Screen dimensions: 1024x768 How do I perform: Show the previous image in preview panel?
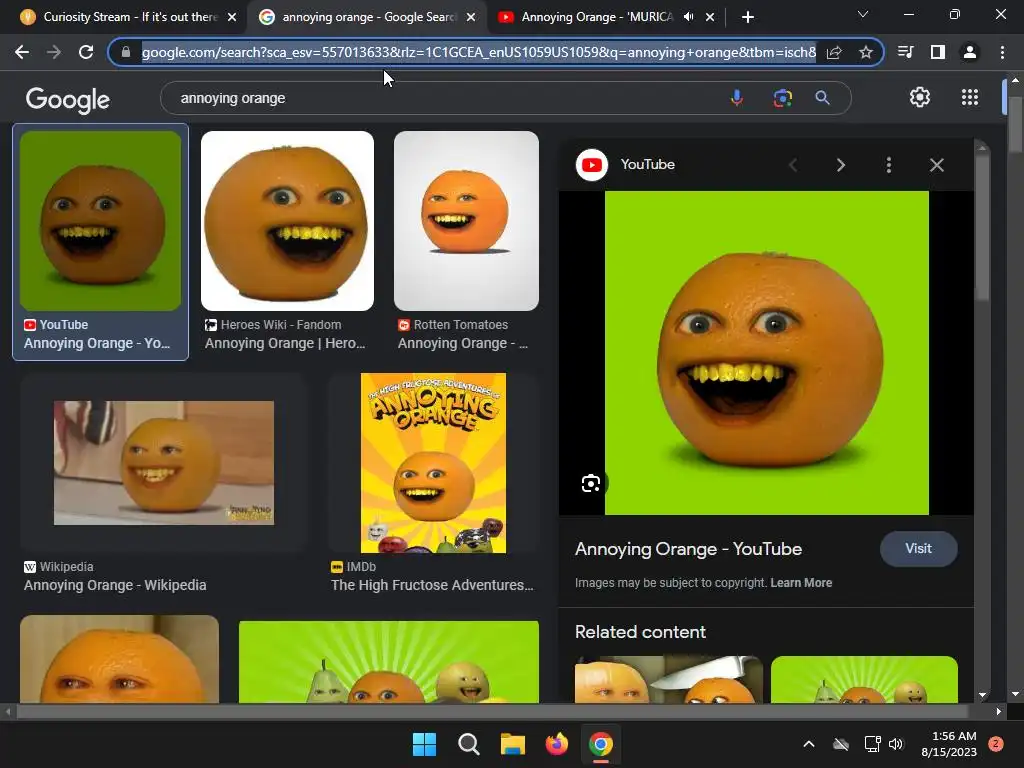(x=793, y=165)
